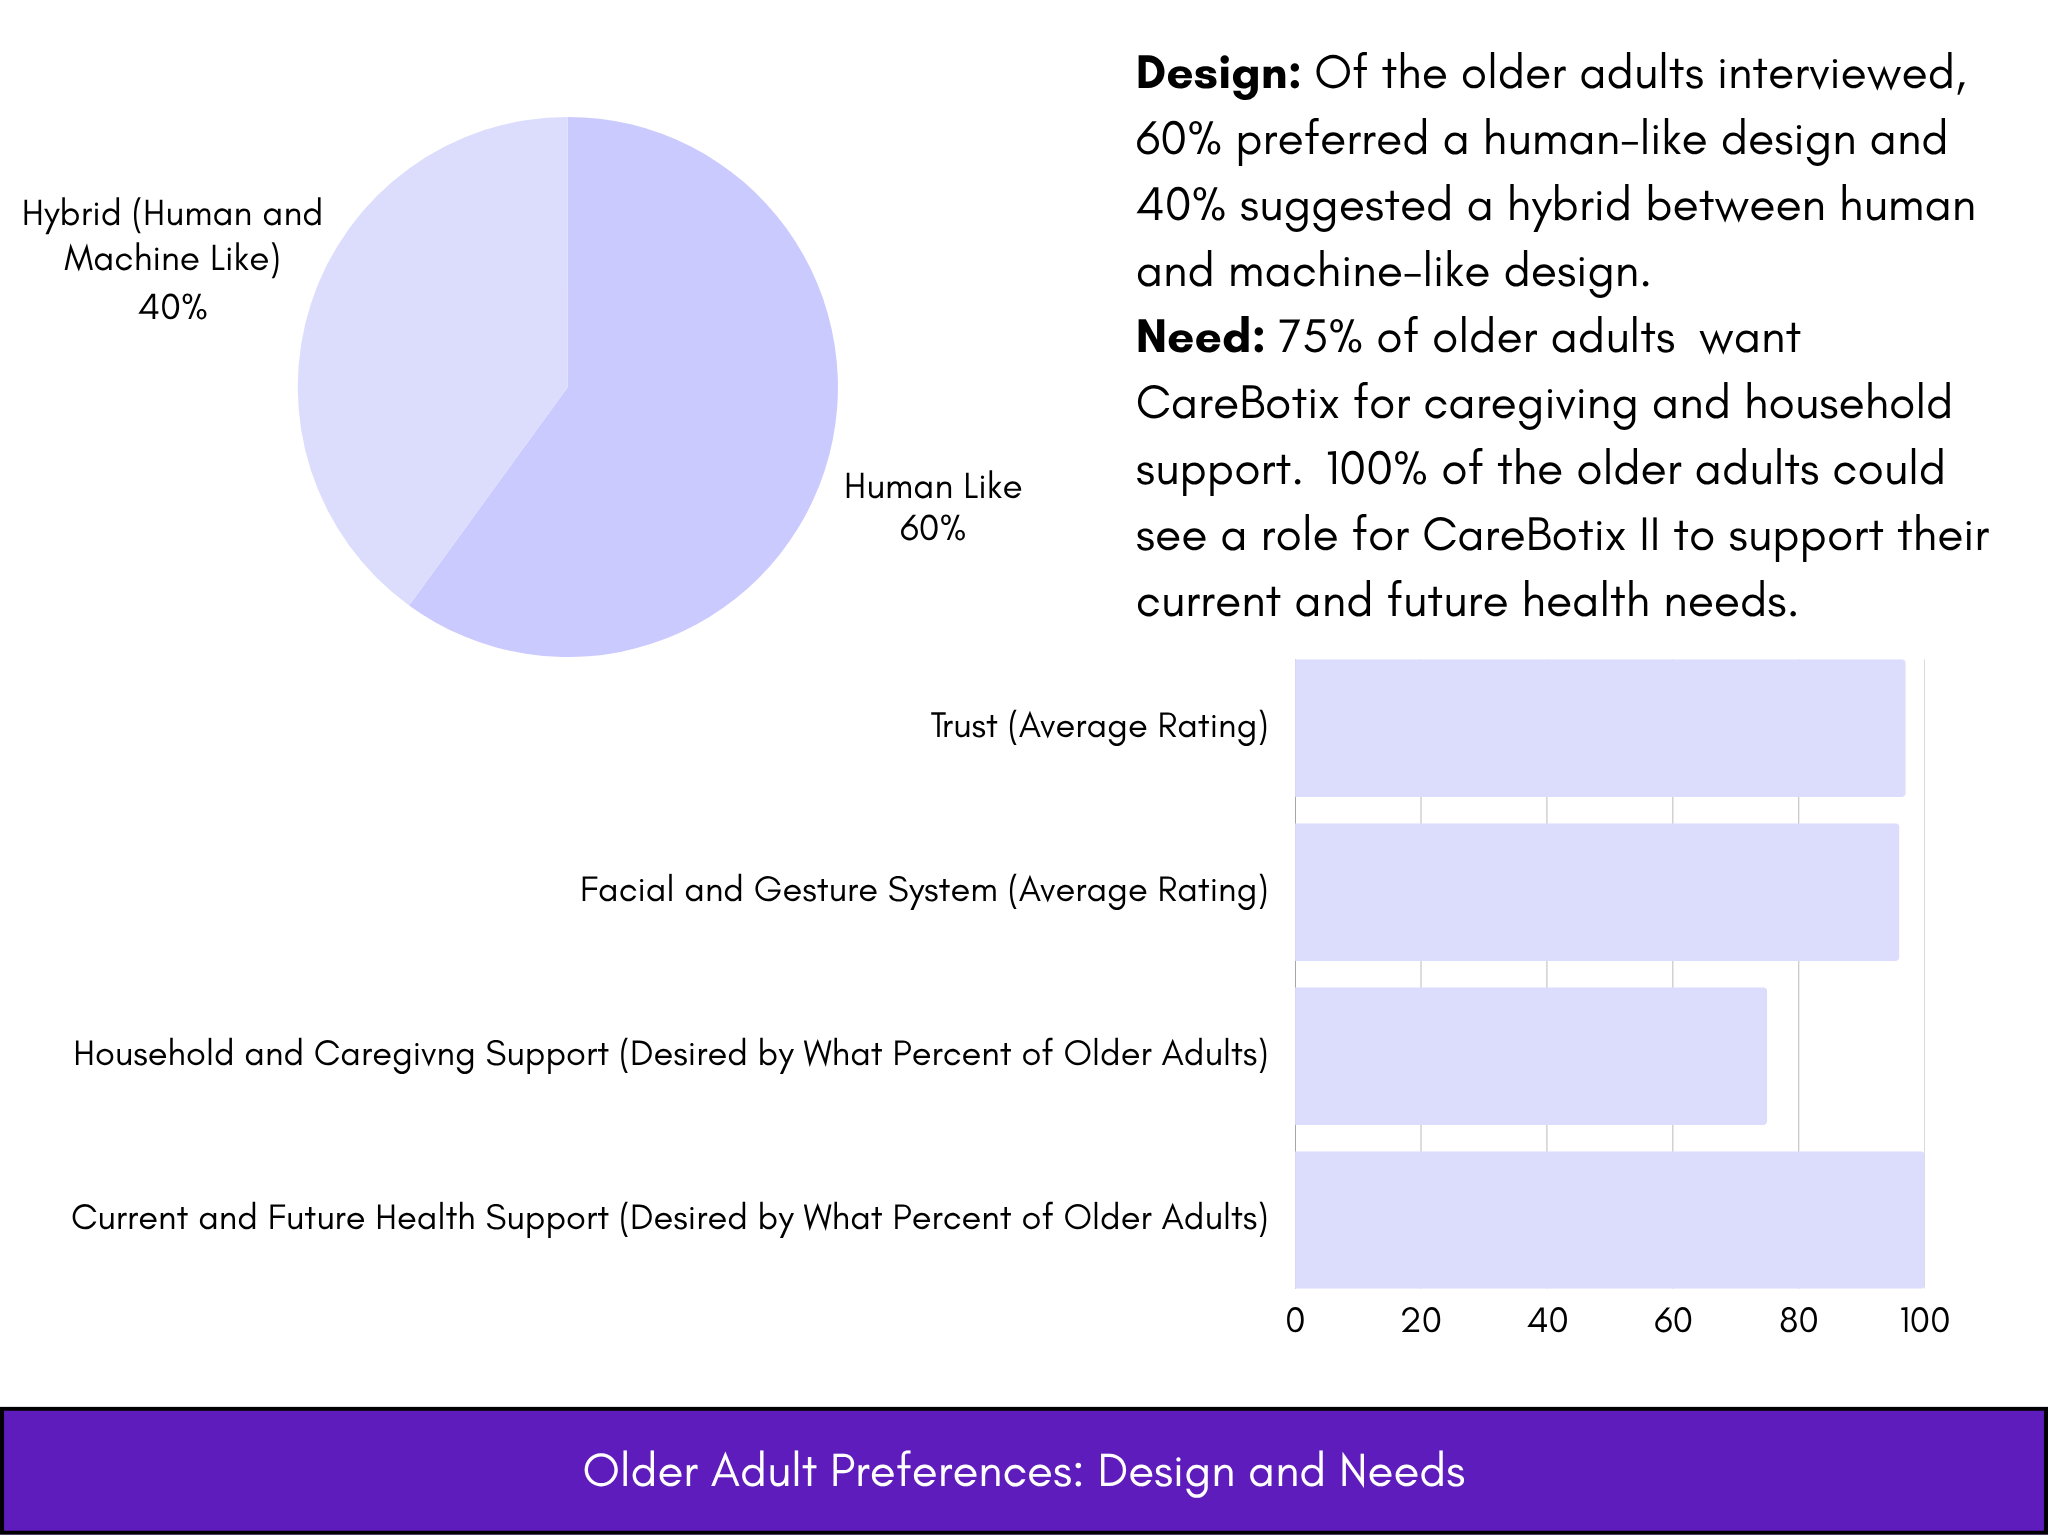Click the 60 tick on the axis
Screen dimensions: 2048x1536
tap(1673, 1321)
